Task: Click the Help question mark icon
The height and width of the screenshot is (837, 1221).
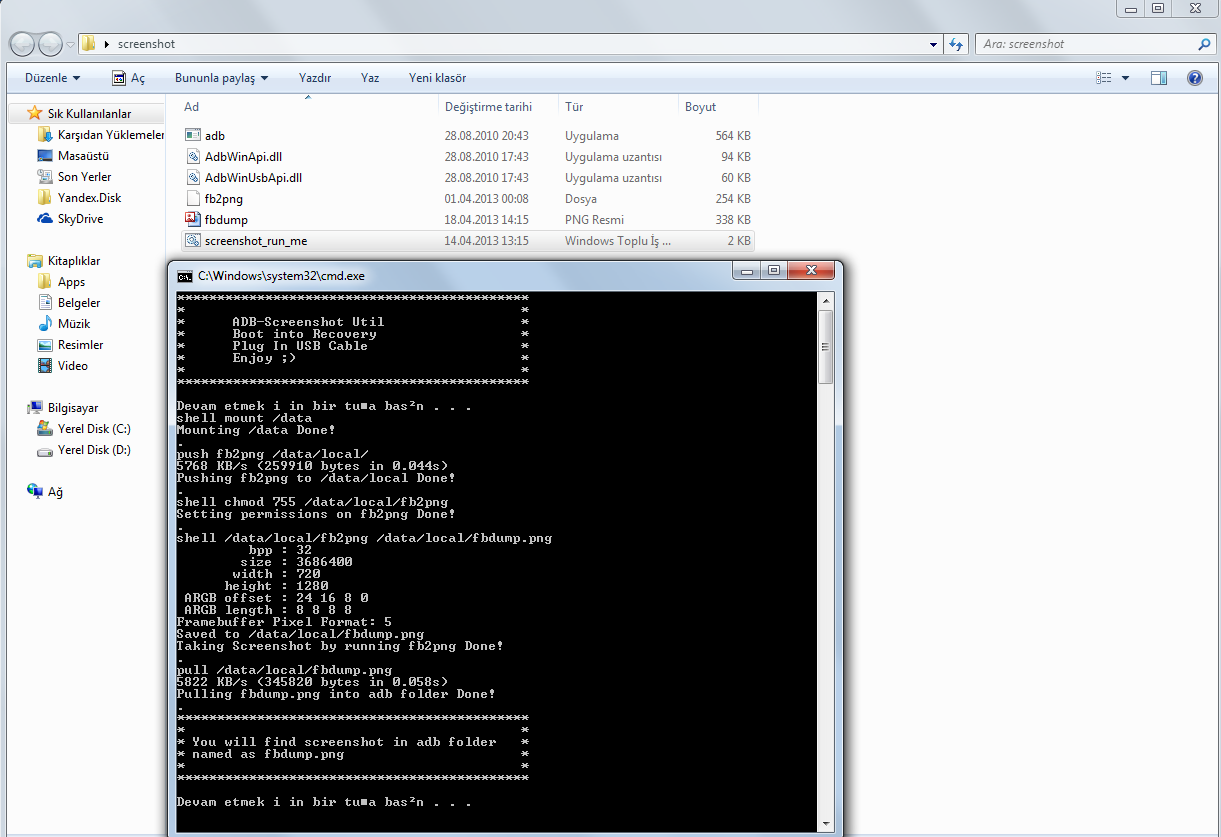Action: coord(1194,78)
